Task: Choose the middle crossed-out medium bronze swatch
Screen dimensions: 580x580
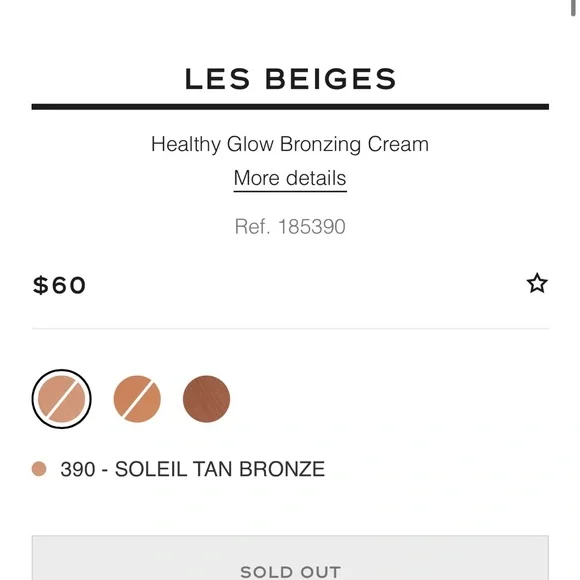Action: point(137,399)
